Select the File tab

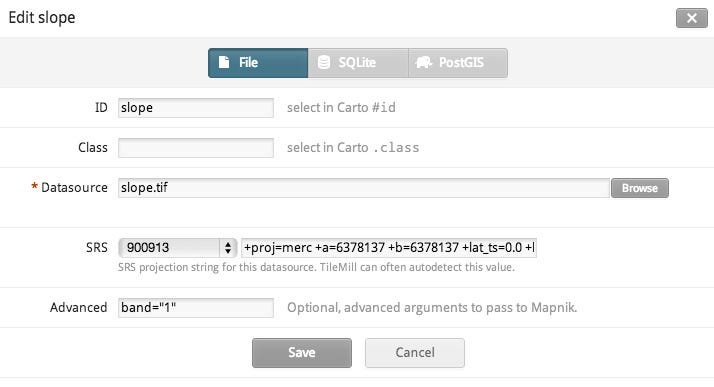click(258, 63)
